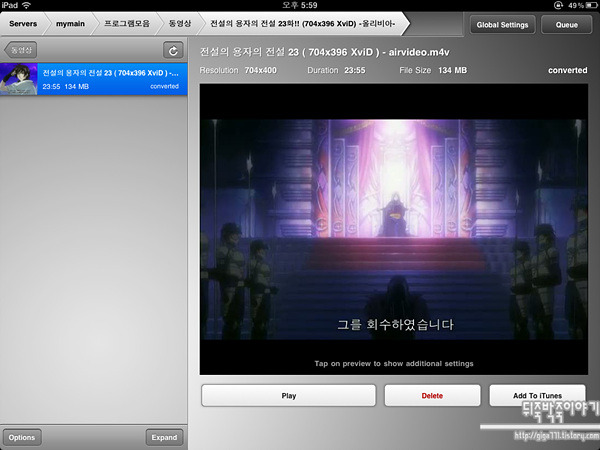Screen dimensions: 600x450
Task: Open the conversion Queue
Action: click(x=566, y=22)
